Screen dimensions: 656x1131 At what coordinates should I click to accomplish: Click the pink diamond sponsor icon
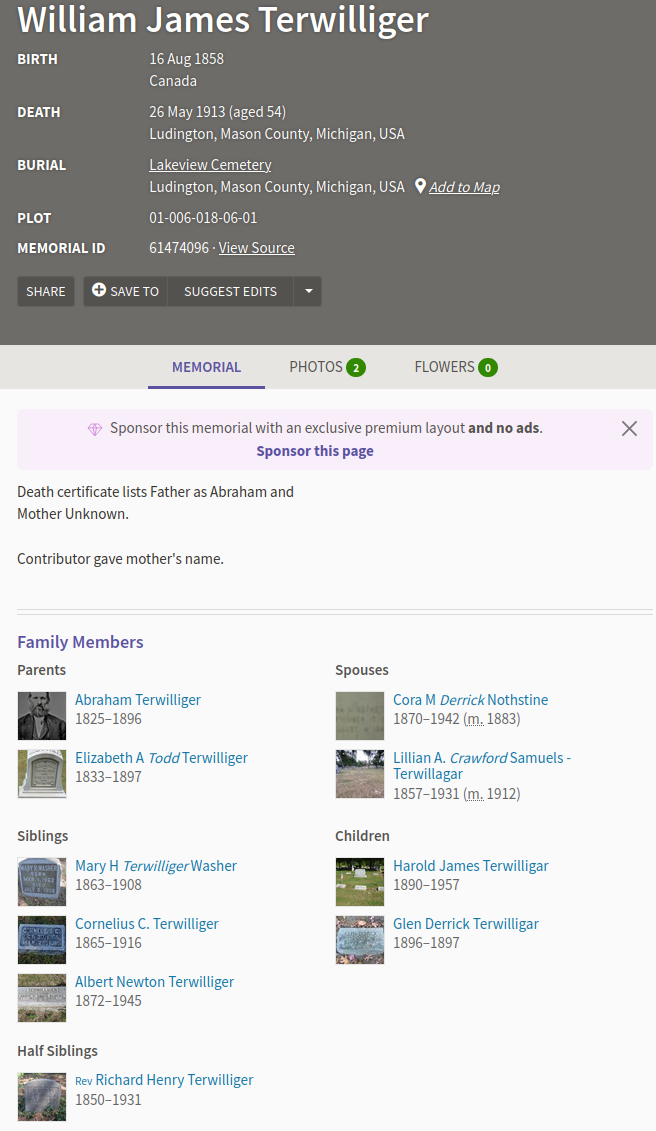click(x=95, y=428)
